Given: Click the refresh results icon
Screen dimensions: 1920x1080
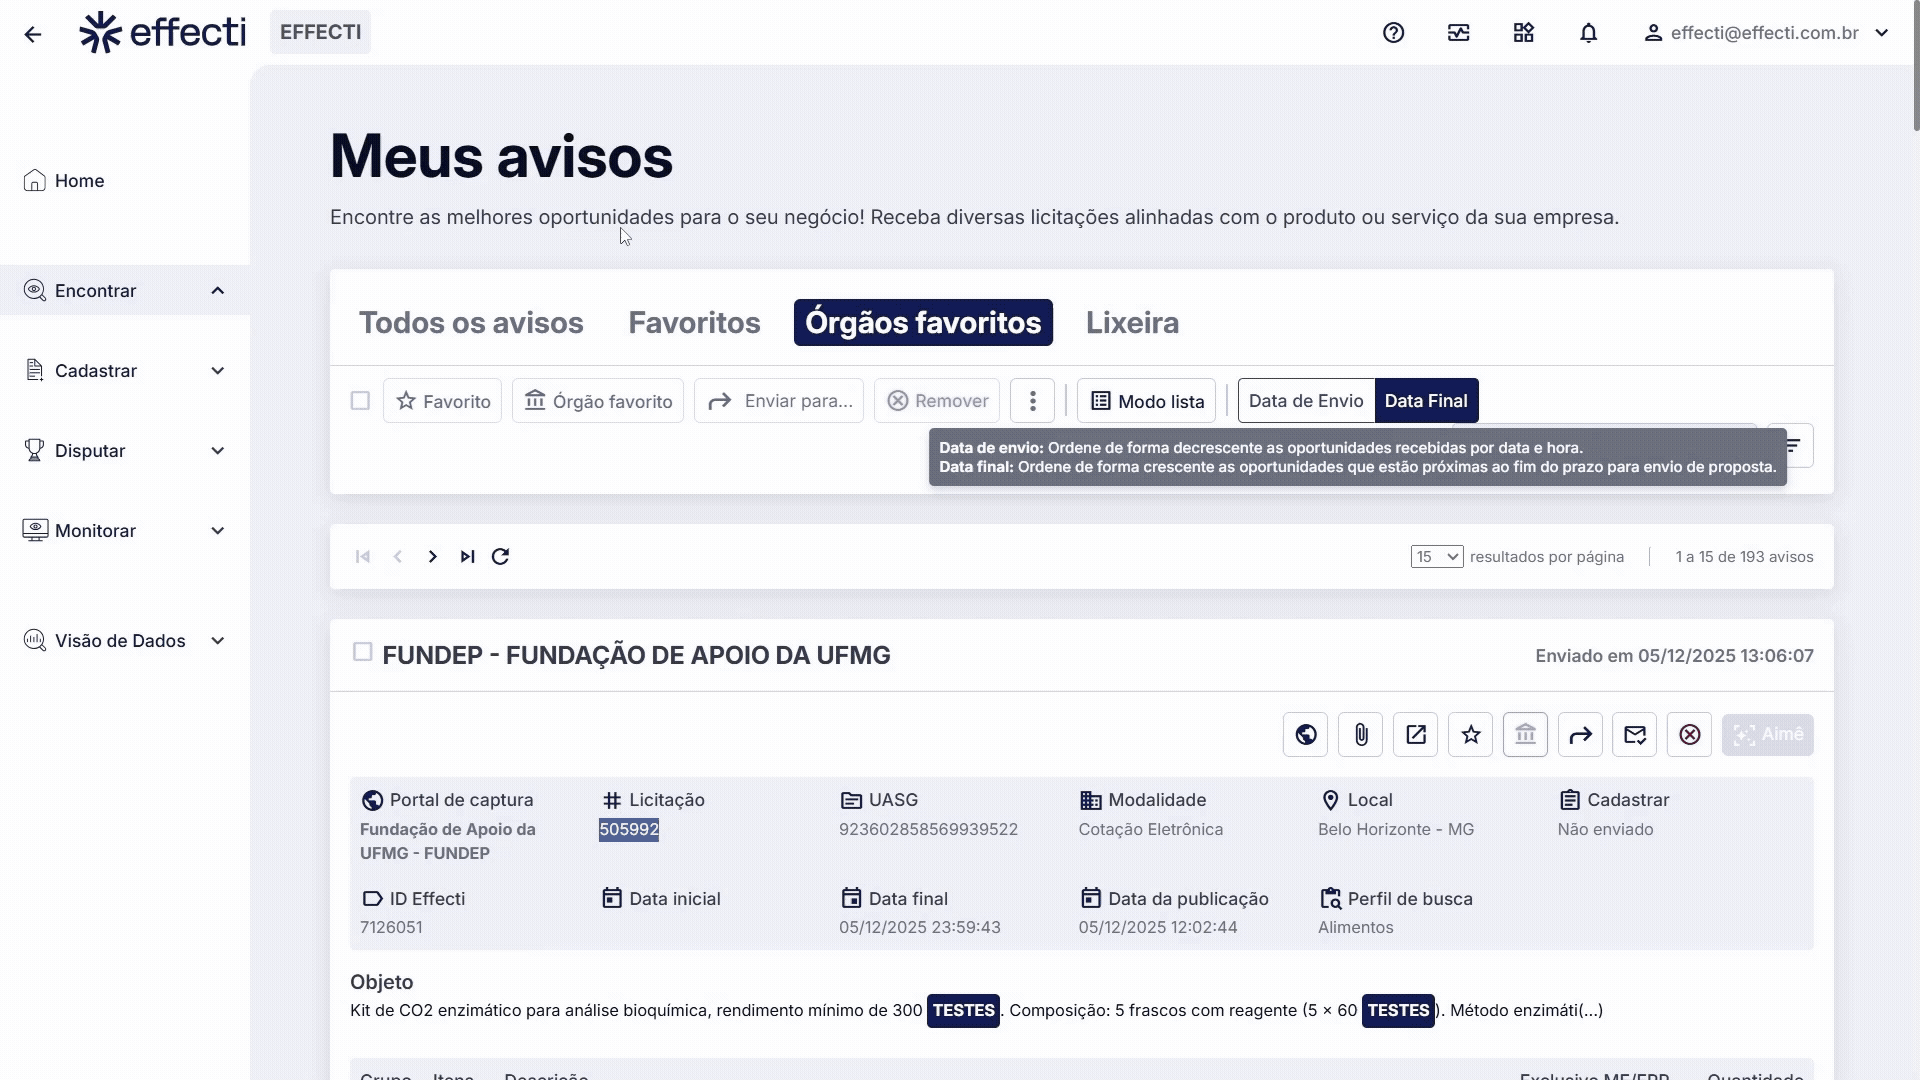Looking at the screenshot, I should [500, 557].
